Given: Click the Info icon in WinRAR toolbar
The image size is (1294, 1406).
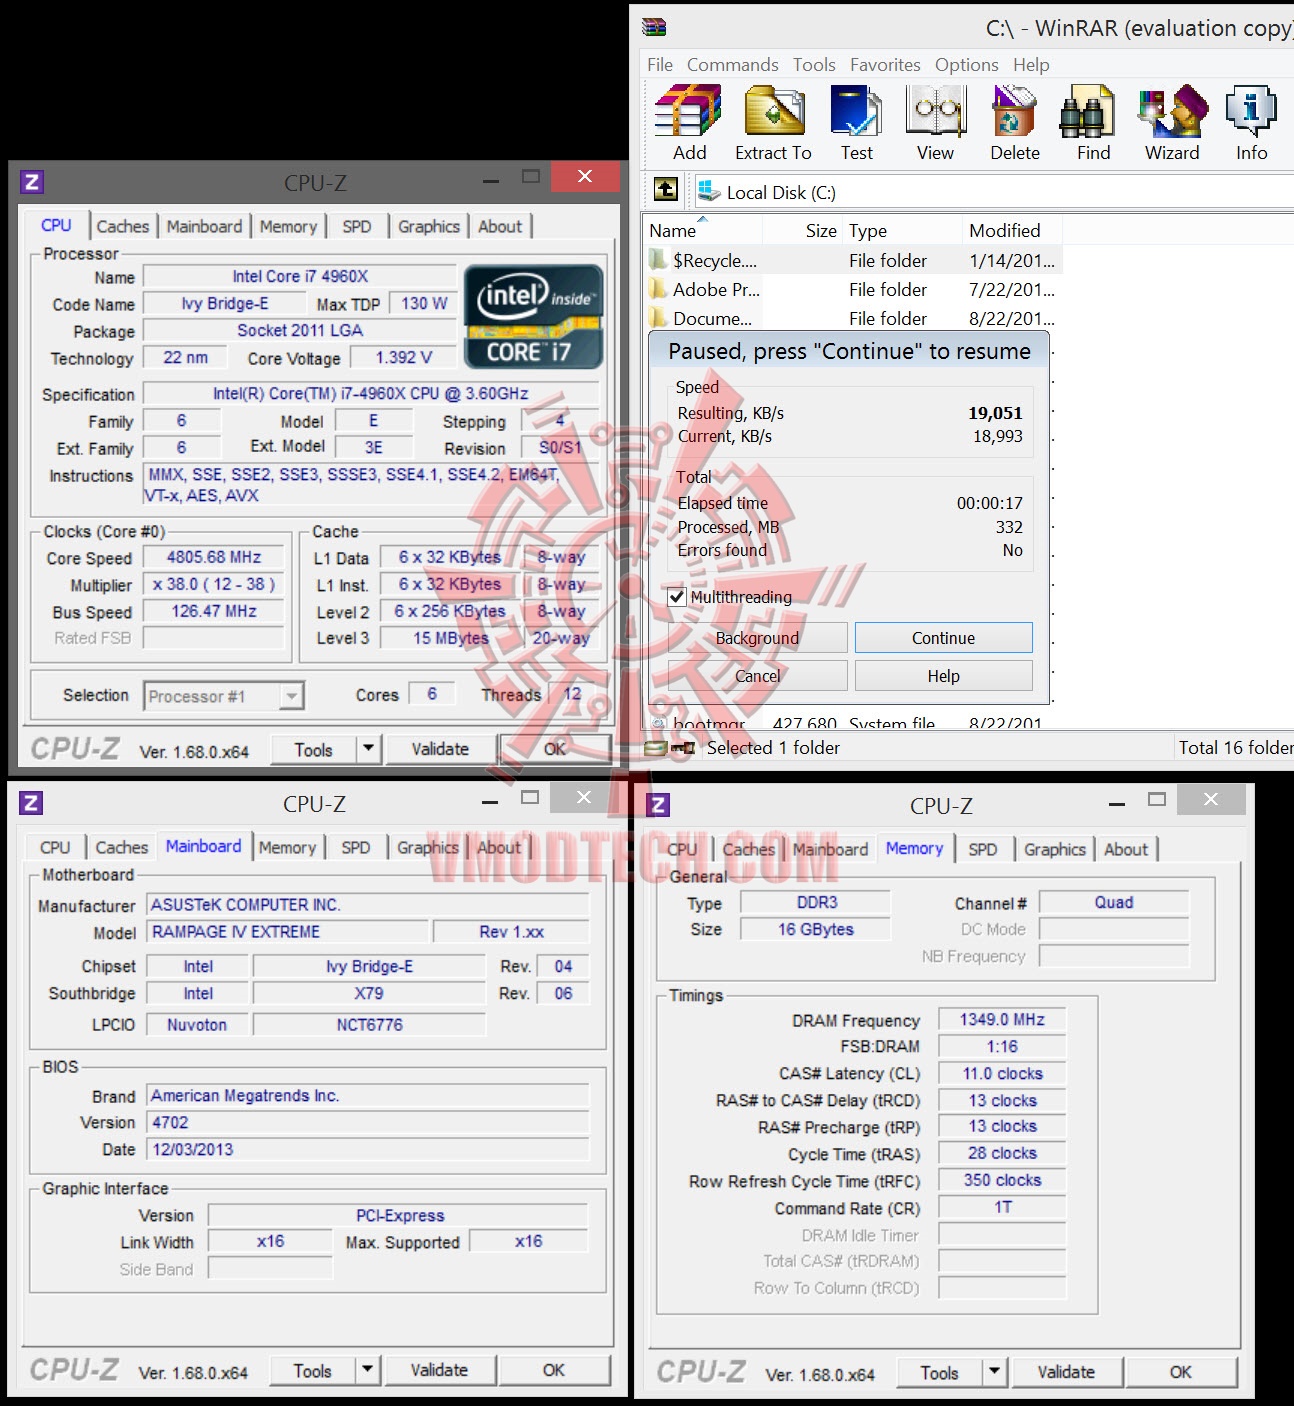Looking at the screenshot, I should click(1251, 111).
